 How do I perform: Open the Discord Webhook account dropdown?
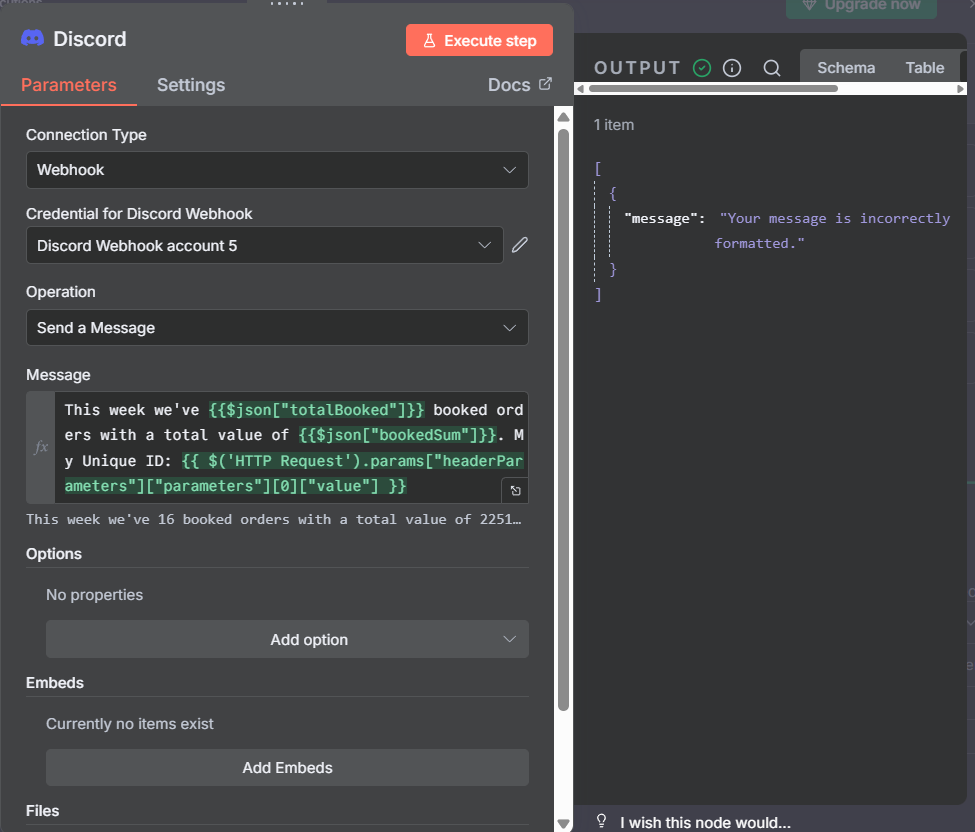pos(264,245)
